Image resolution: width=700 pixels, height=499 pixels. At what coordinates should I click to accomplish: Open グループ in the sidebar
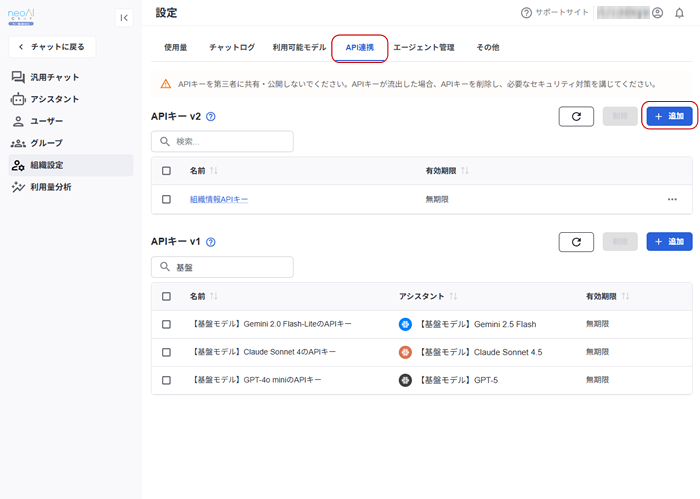[x=71, y=143]
